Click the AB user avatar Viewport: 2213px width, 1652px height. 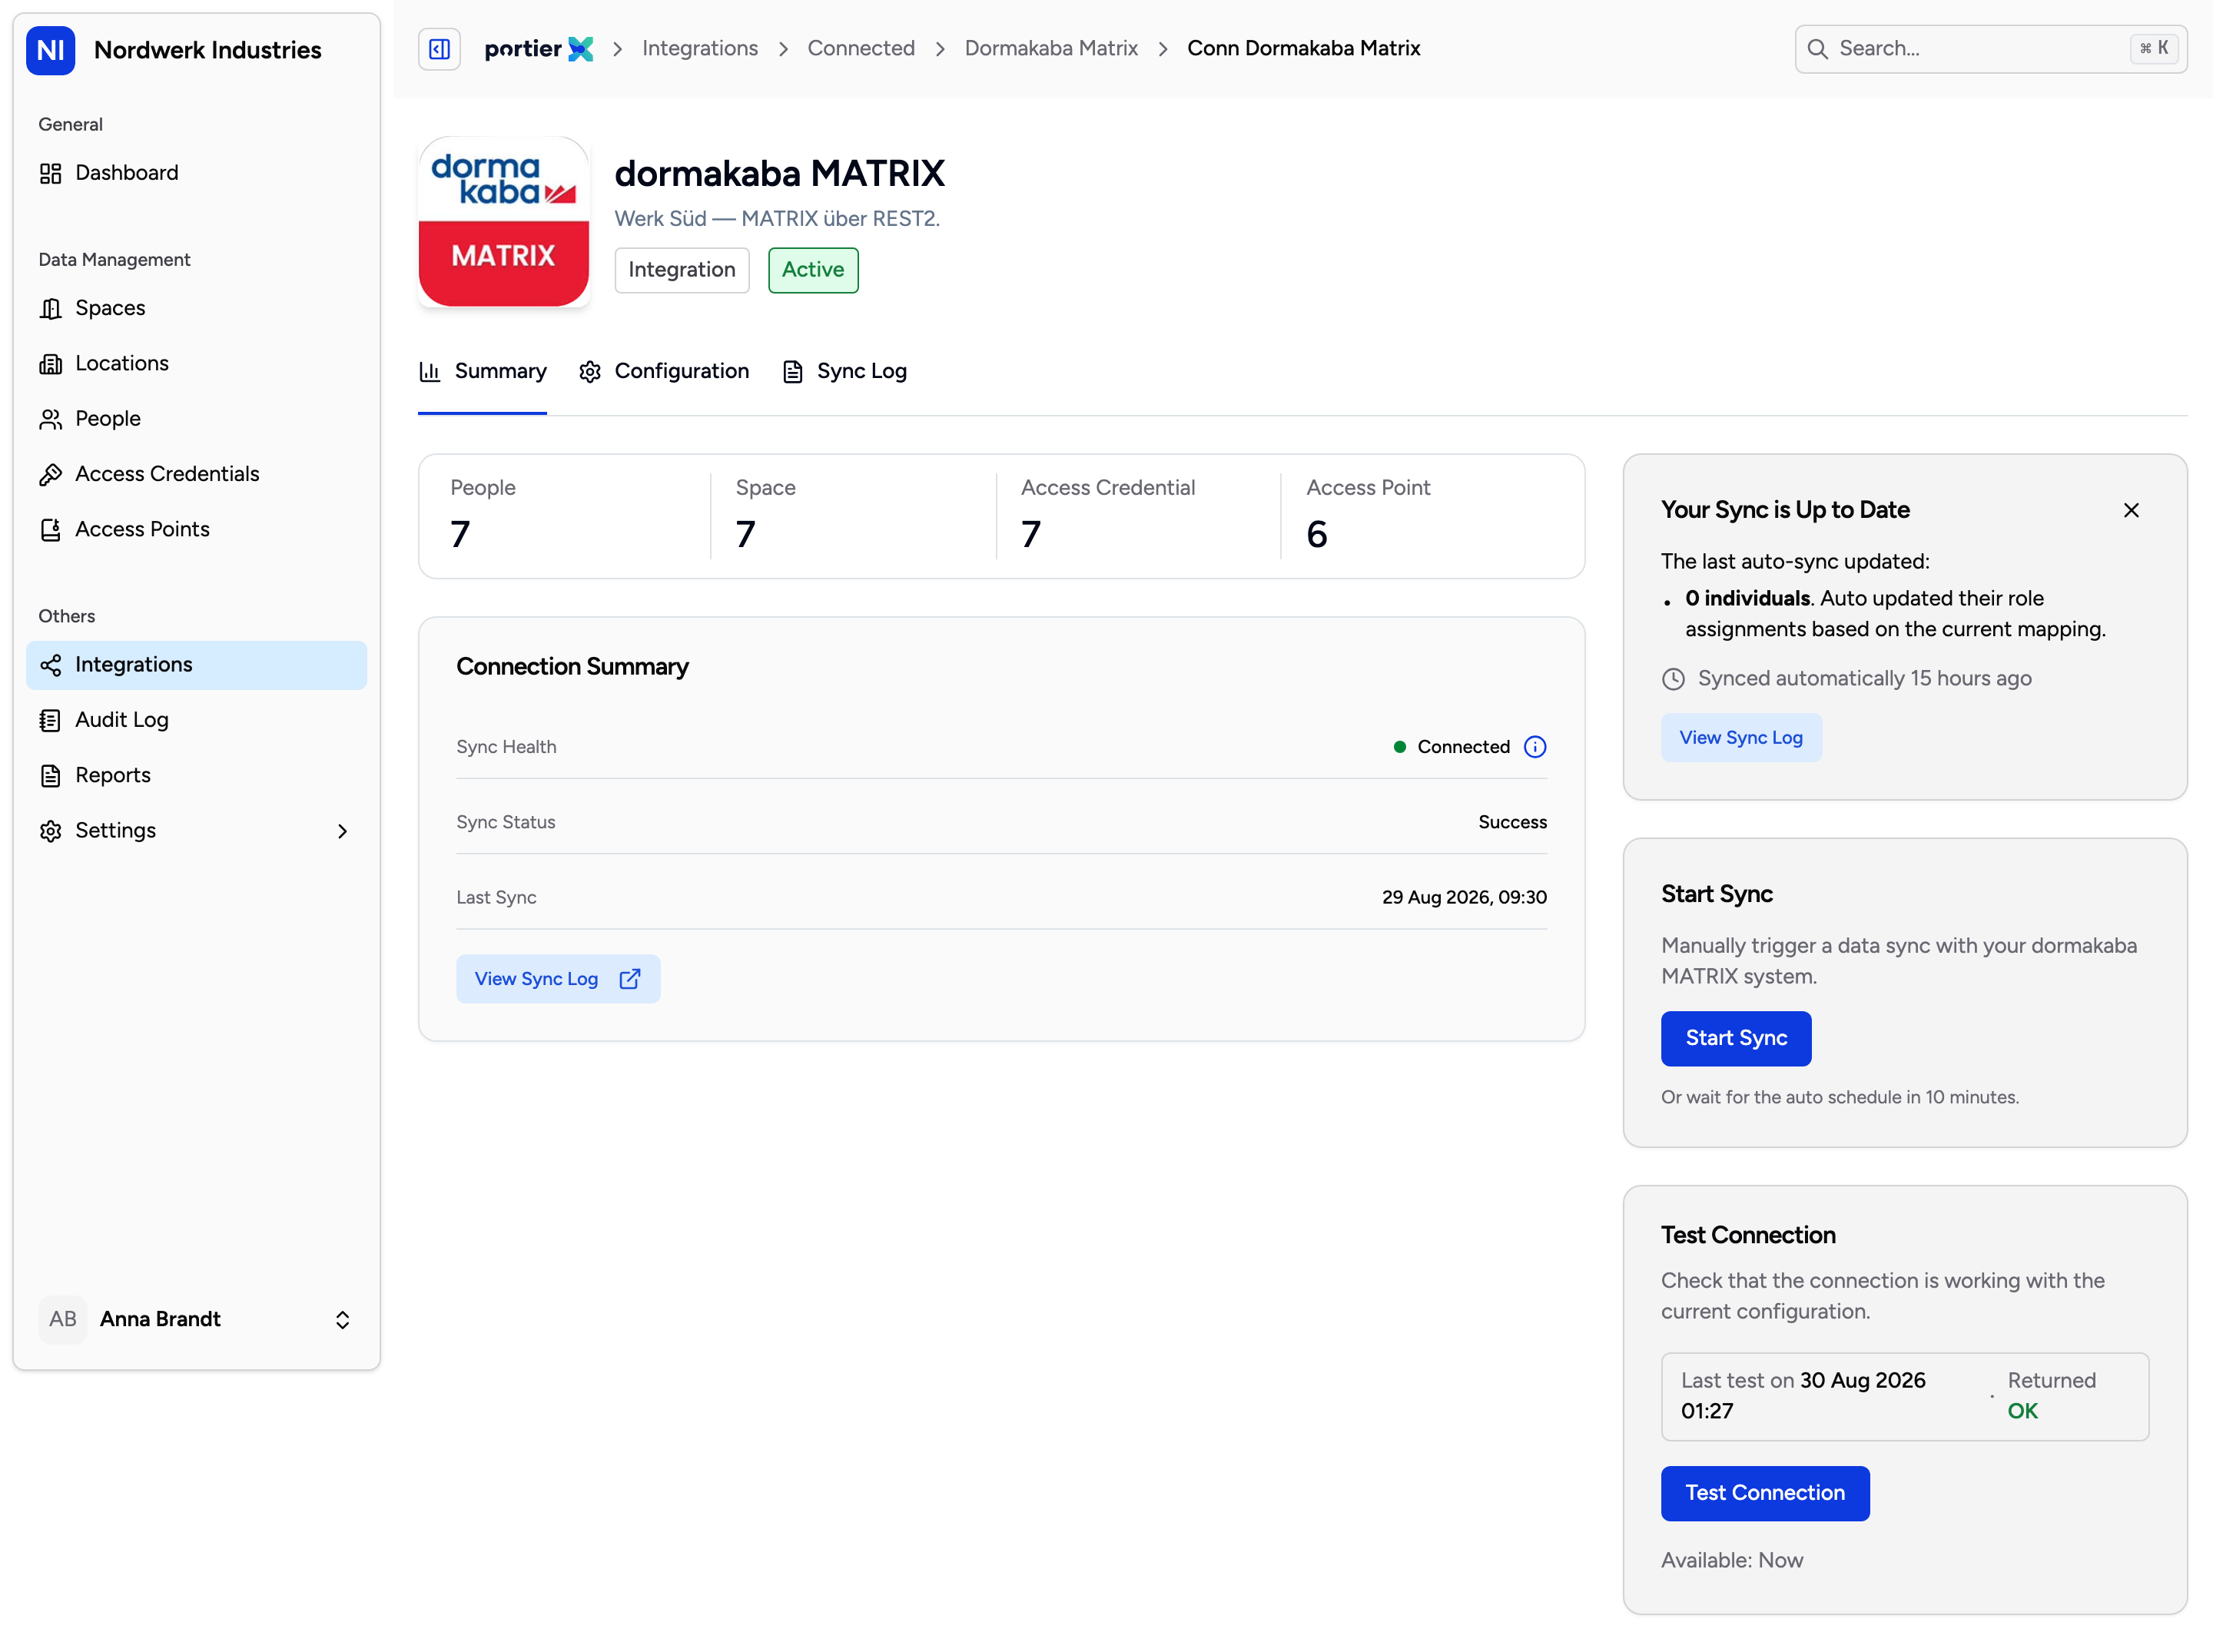coord(63,1319)
